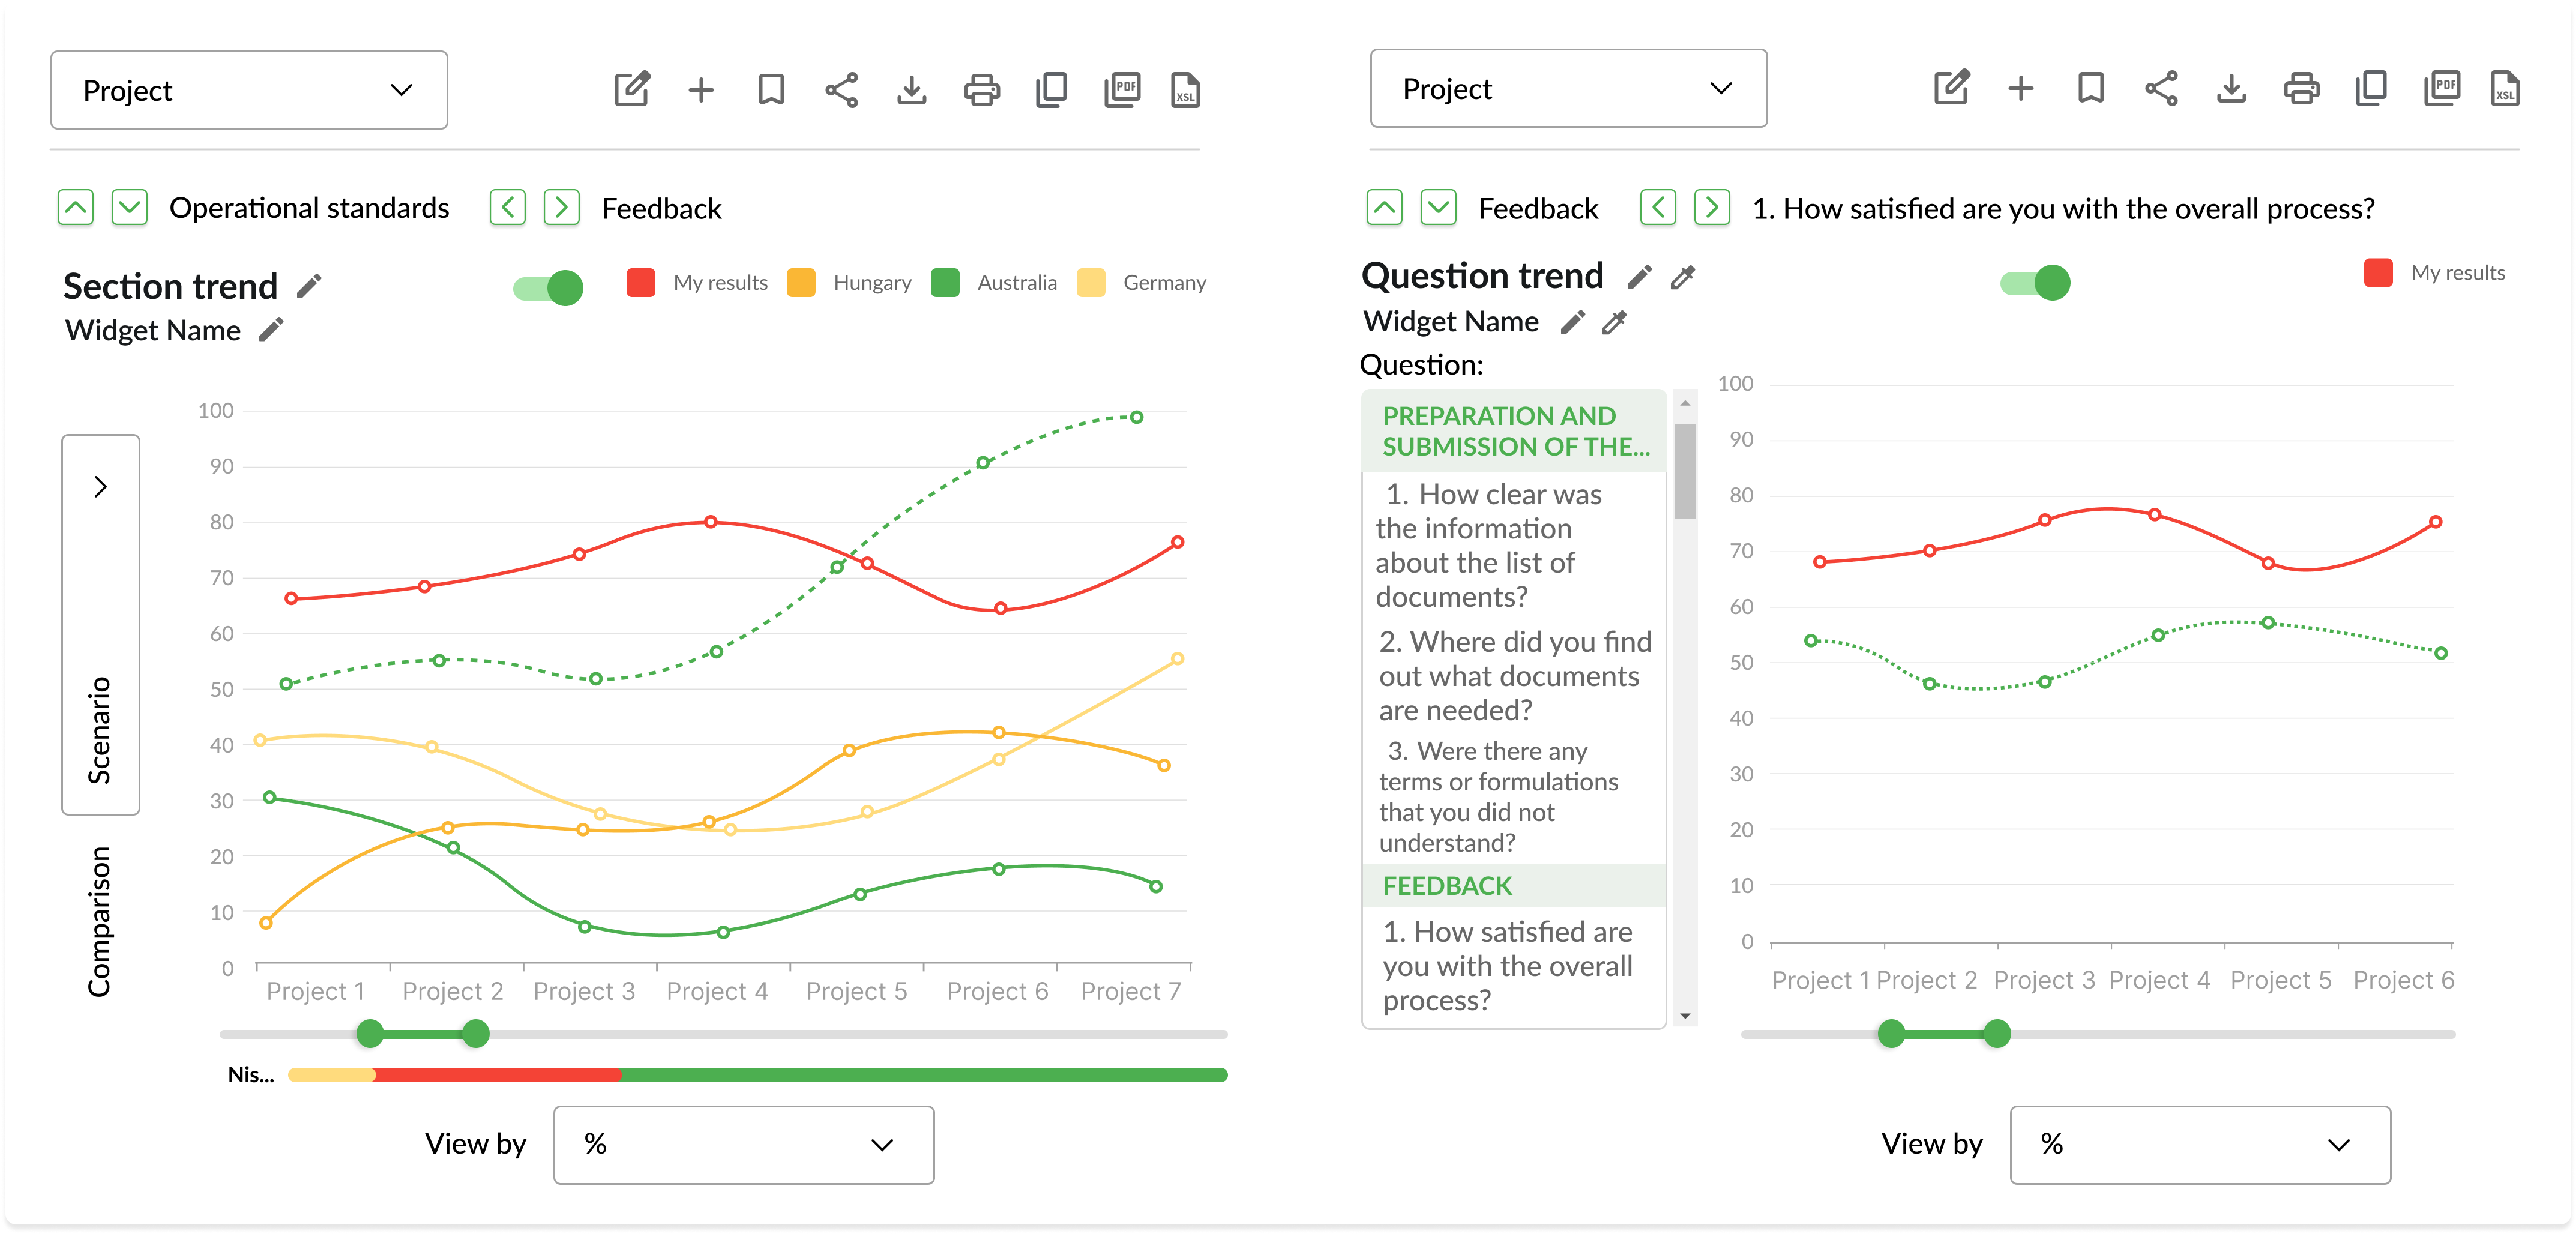Print the Question trend widget on right

(x=2301, y=88)
